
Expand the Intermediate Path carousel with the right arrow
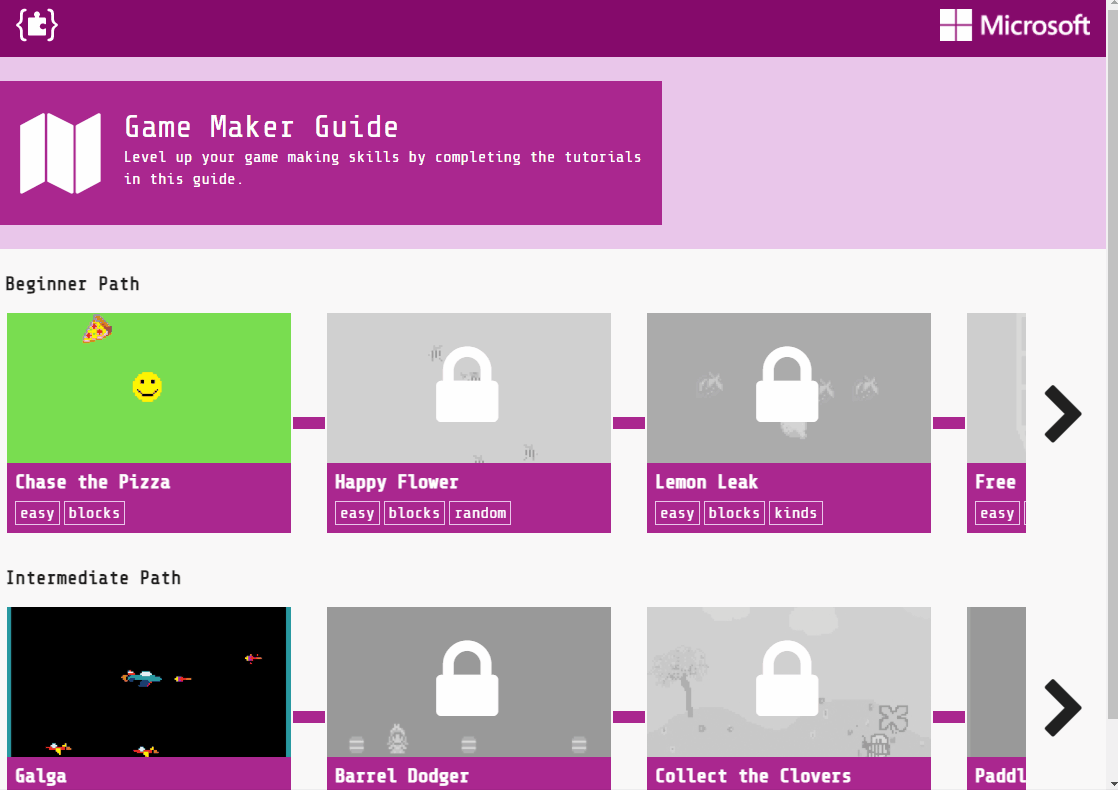point(1063,709)
